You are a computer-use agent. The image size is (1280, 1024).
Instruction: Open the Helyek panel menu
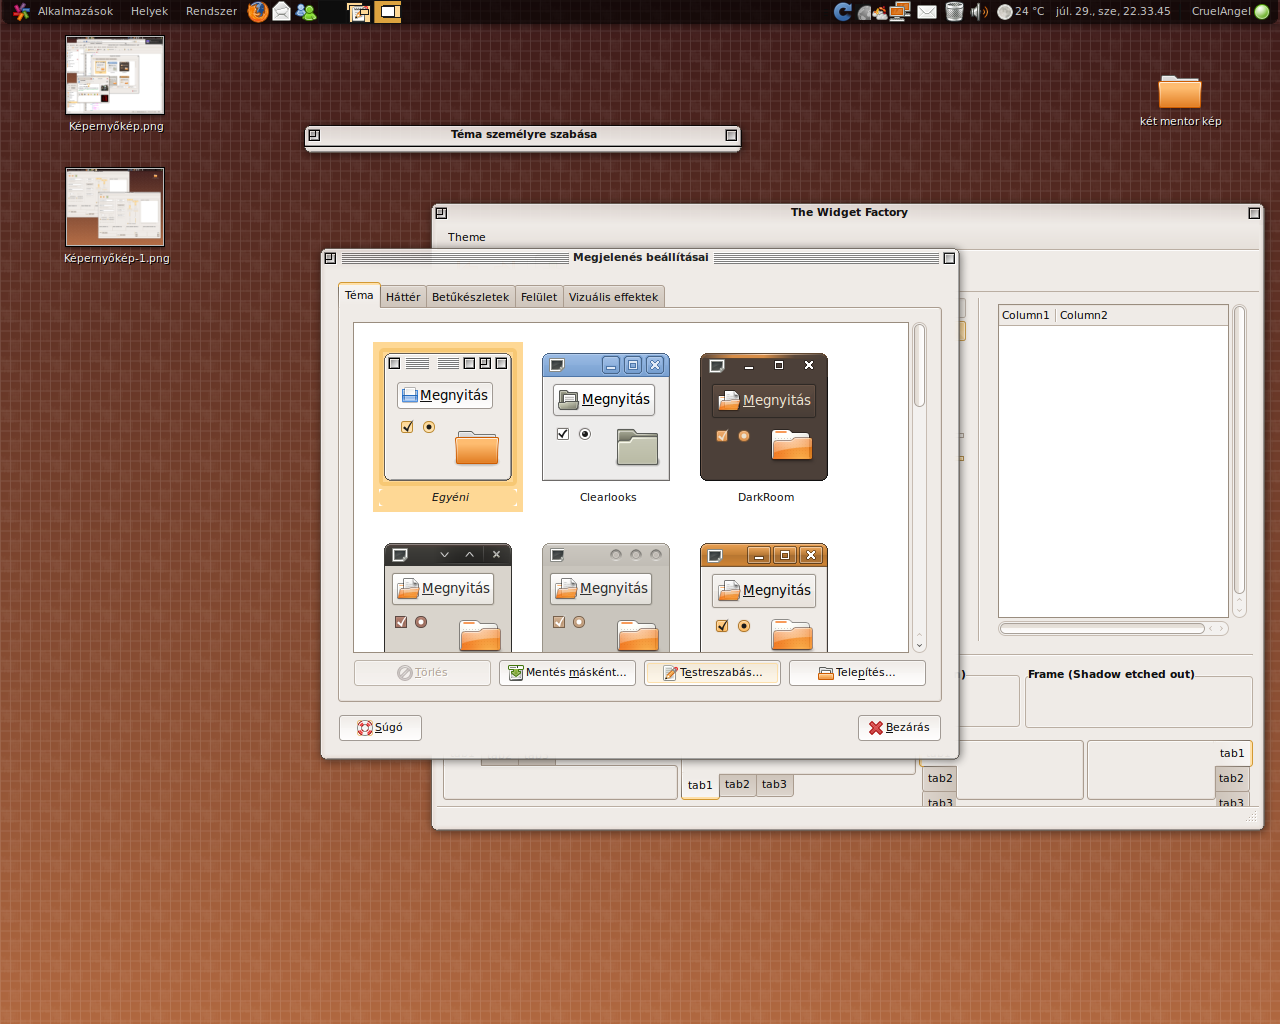[149, 12]
